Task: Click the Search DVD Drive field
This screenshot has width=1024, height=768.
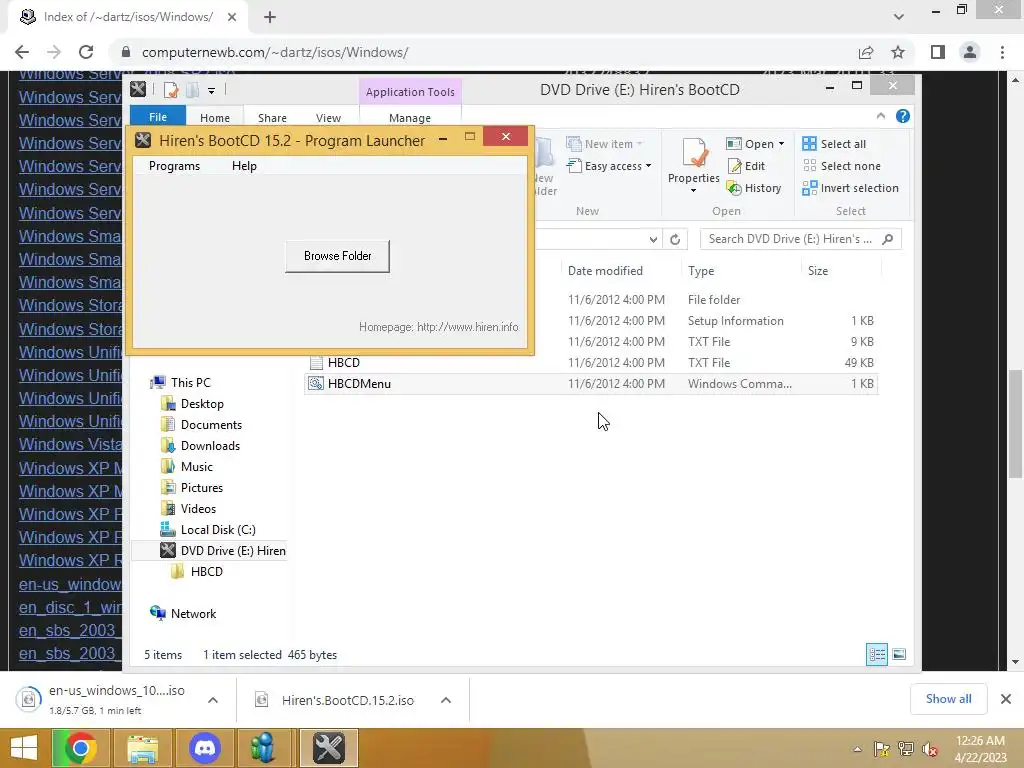Action: (800, 239)
